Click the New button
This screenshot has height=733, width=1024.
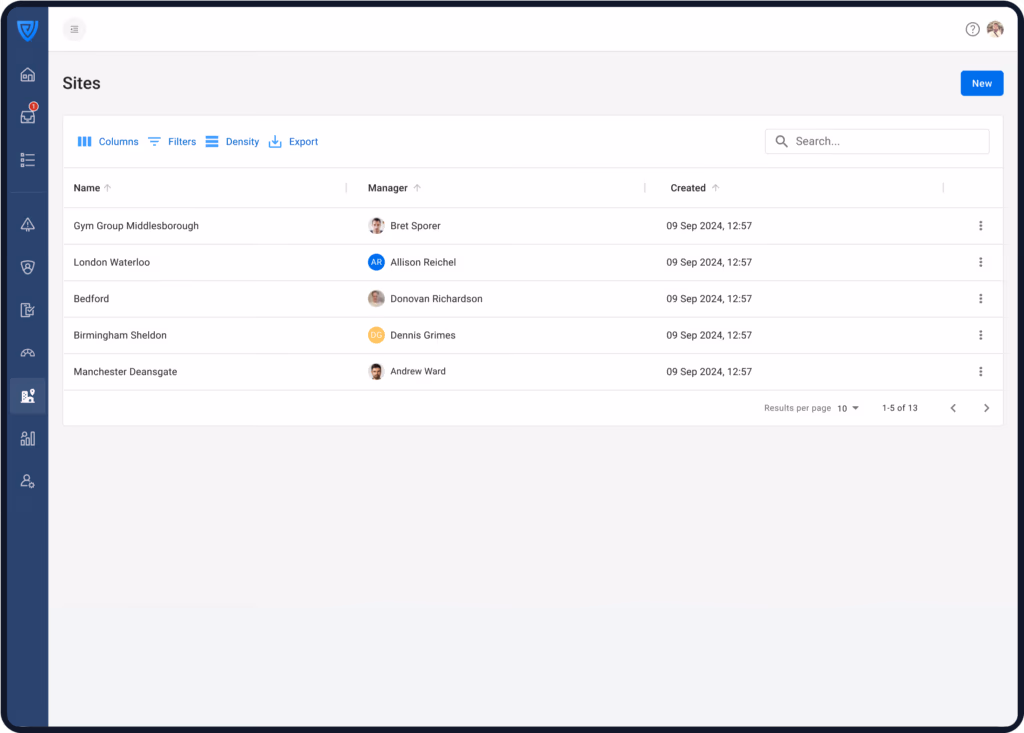click(x=982, y=84)
